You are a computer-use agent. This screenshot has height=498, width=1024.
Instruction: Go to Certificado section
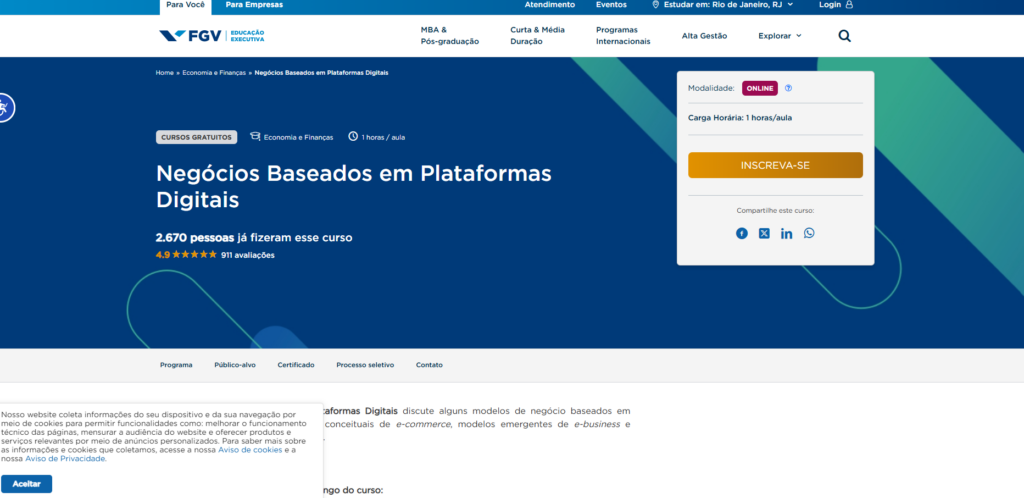[296, 365]
